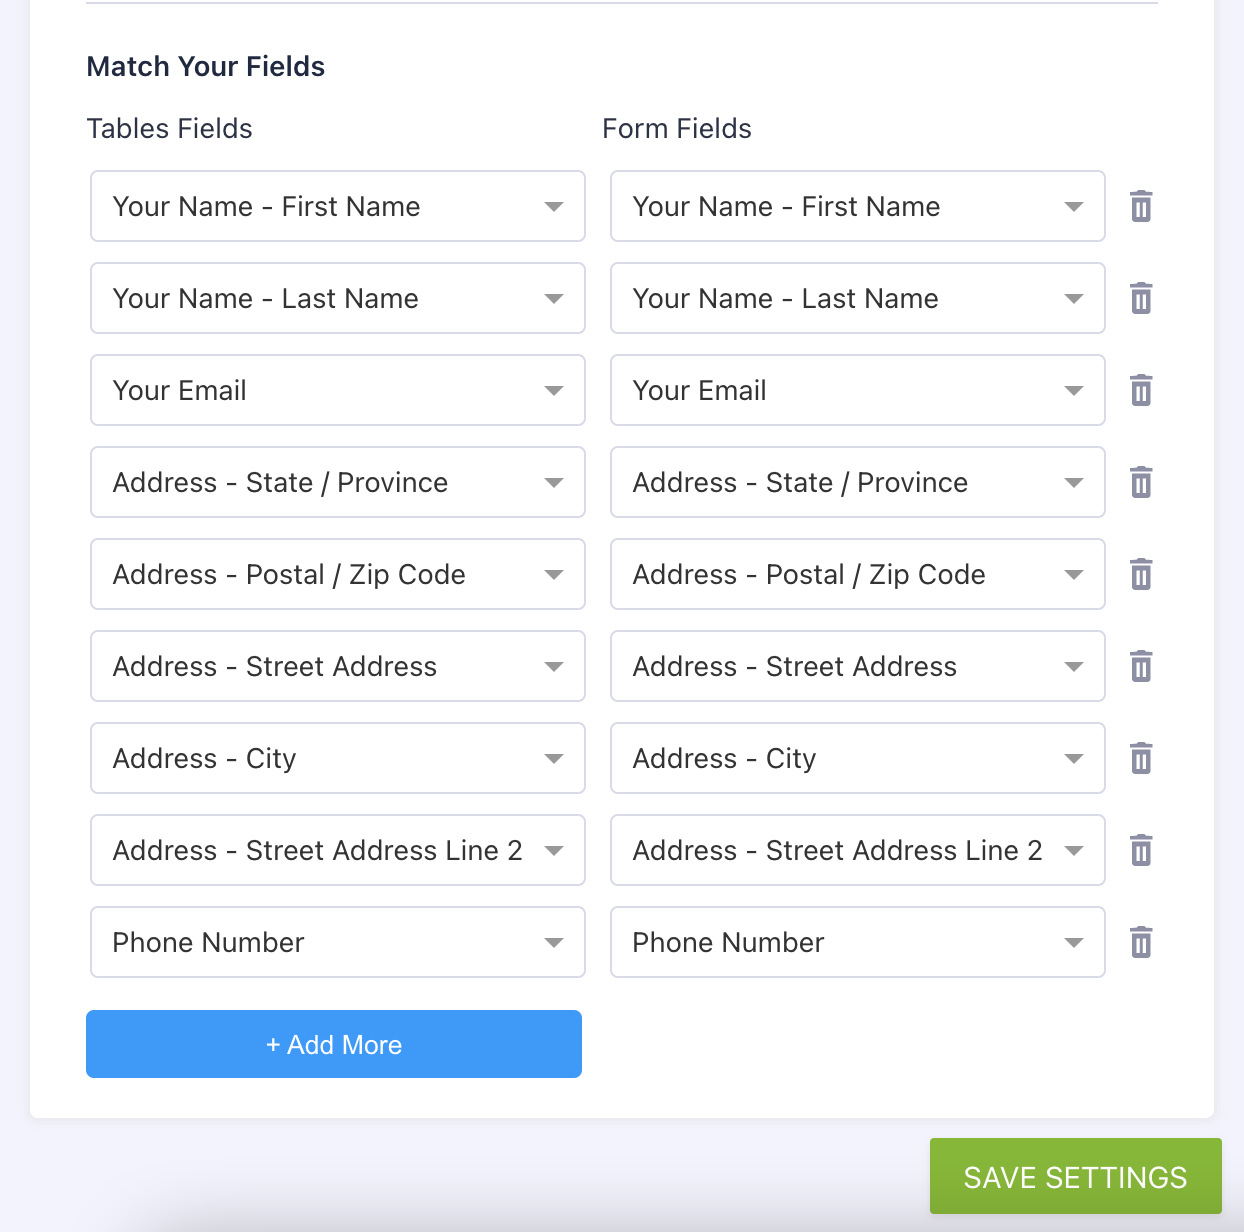Delete the Address - City mapping row

click(1141, 759)
